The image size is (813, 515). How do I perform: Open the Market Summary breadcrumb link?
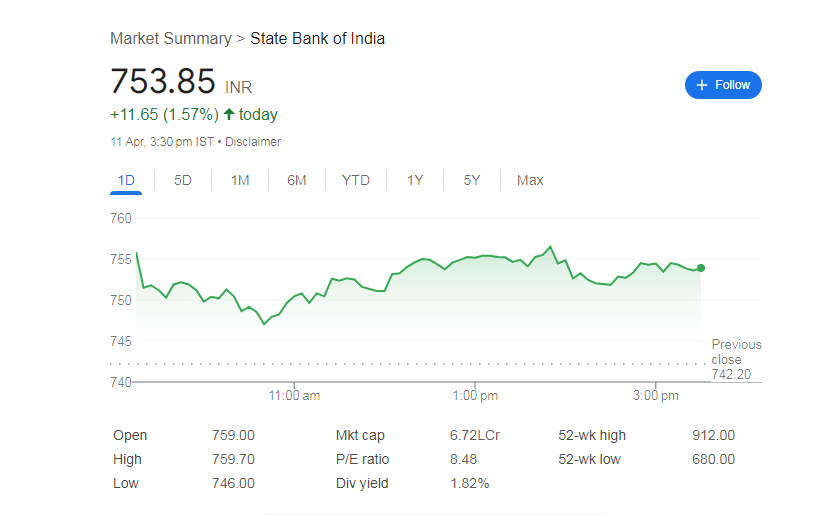click(x=170, y=38)
